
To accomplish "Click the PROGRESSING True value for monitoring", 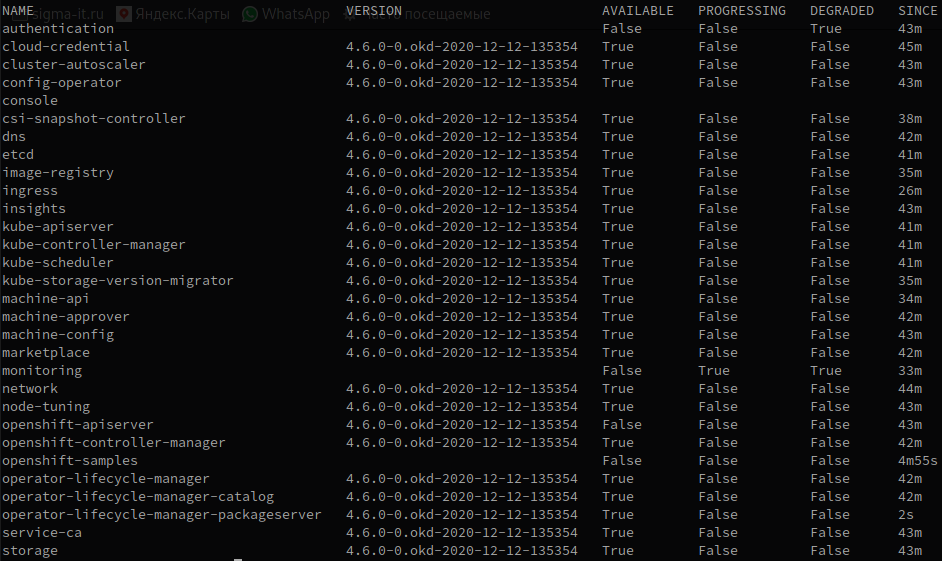I will tap(714, 371).
